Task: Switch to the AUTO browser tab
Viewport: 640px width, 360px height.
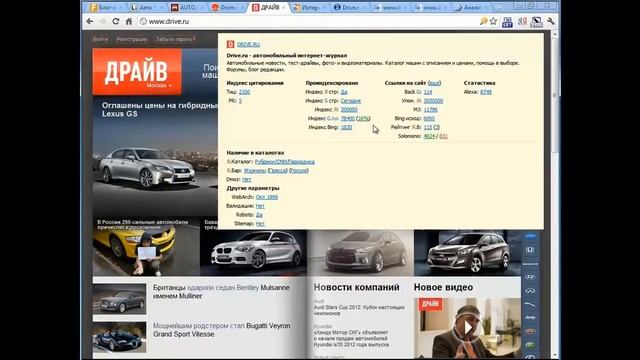Action: point(187,7)
